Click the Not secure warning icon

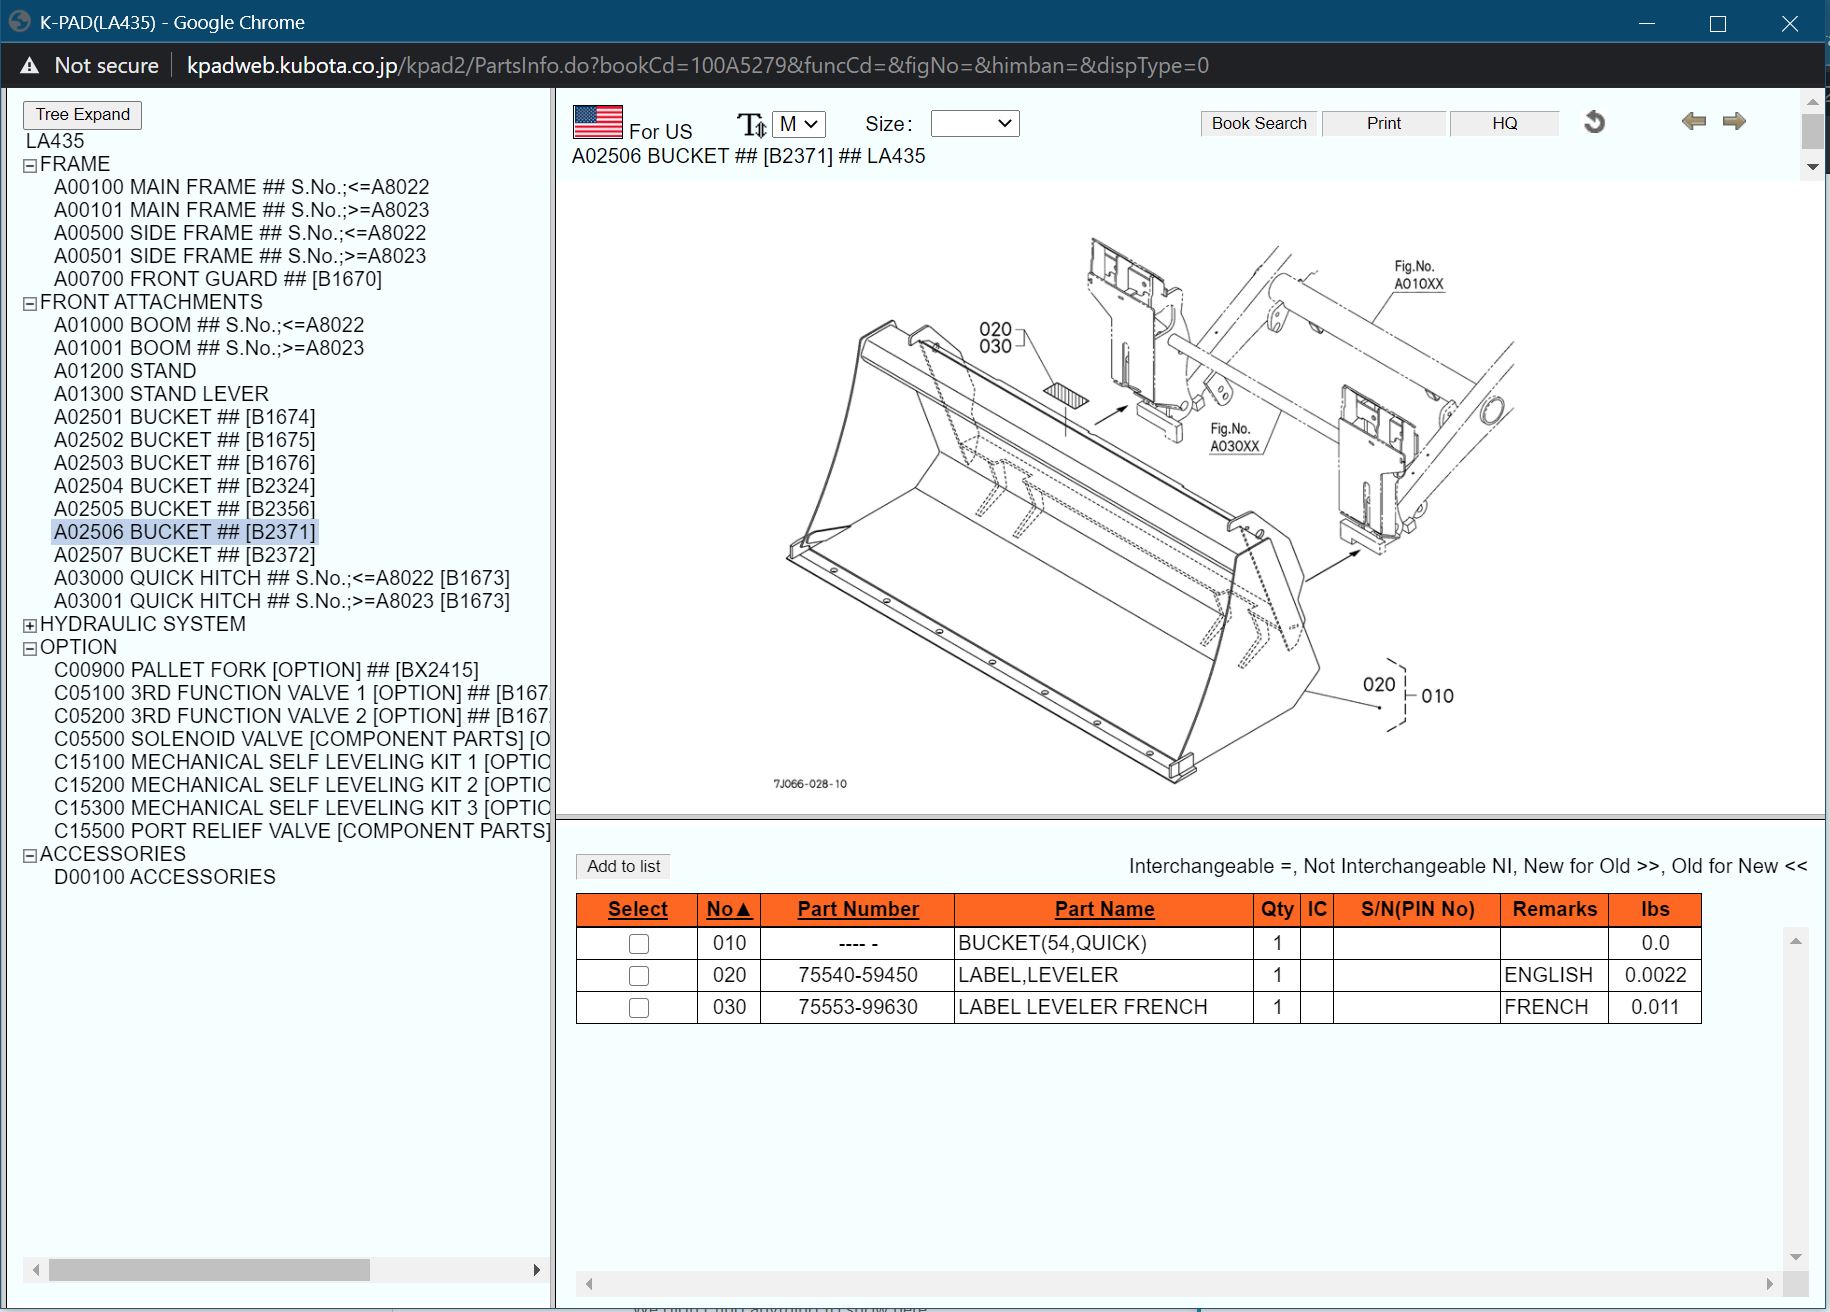30,66
